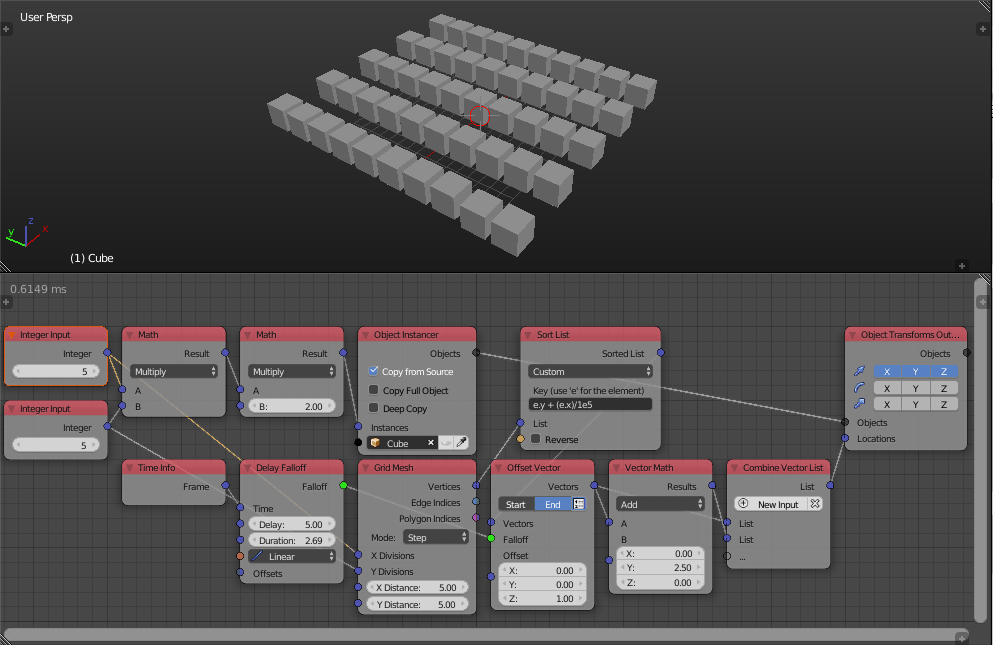The width and height of the screenshot is (993, 645).
Task: Select Start mode in Offset Vector
Action: click(516, 504)
